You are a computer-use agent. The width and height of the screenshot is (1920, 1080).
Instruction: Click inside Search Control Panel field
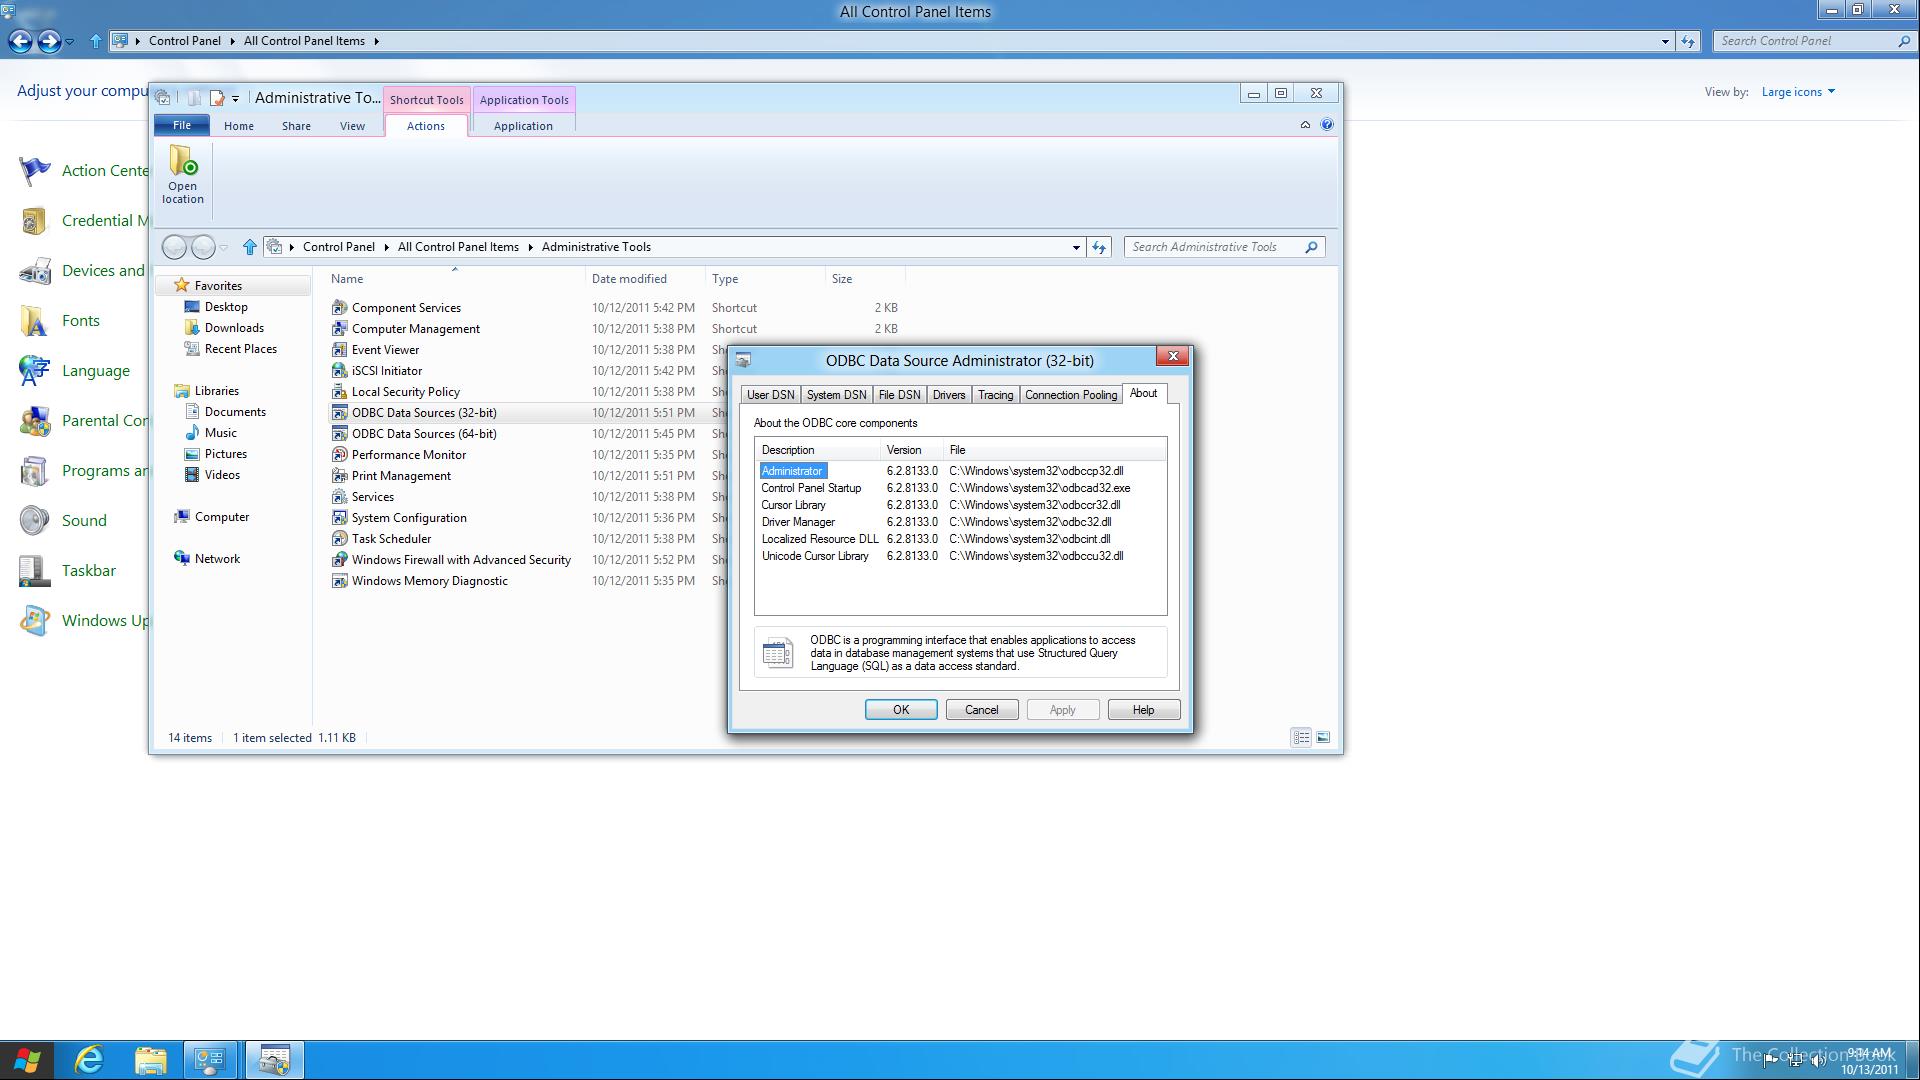tap(1805, 41)
